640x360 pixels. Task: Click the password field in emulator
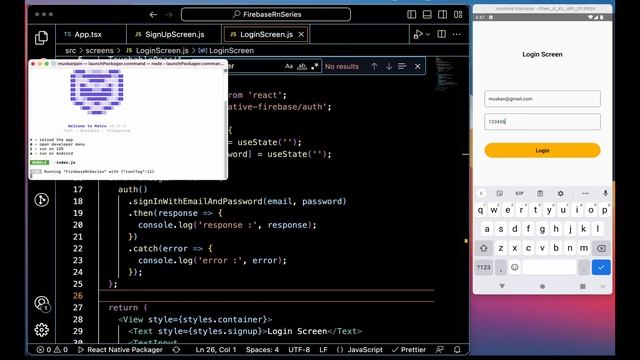pos(542,122)
